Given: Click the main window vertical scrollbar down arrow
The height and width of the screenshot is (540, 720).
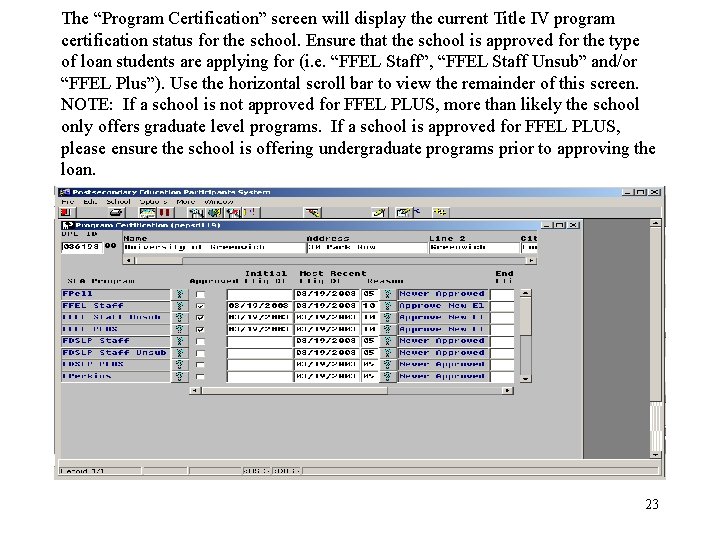Looking at the screenshot, I should [x=656, y=454].
